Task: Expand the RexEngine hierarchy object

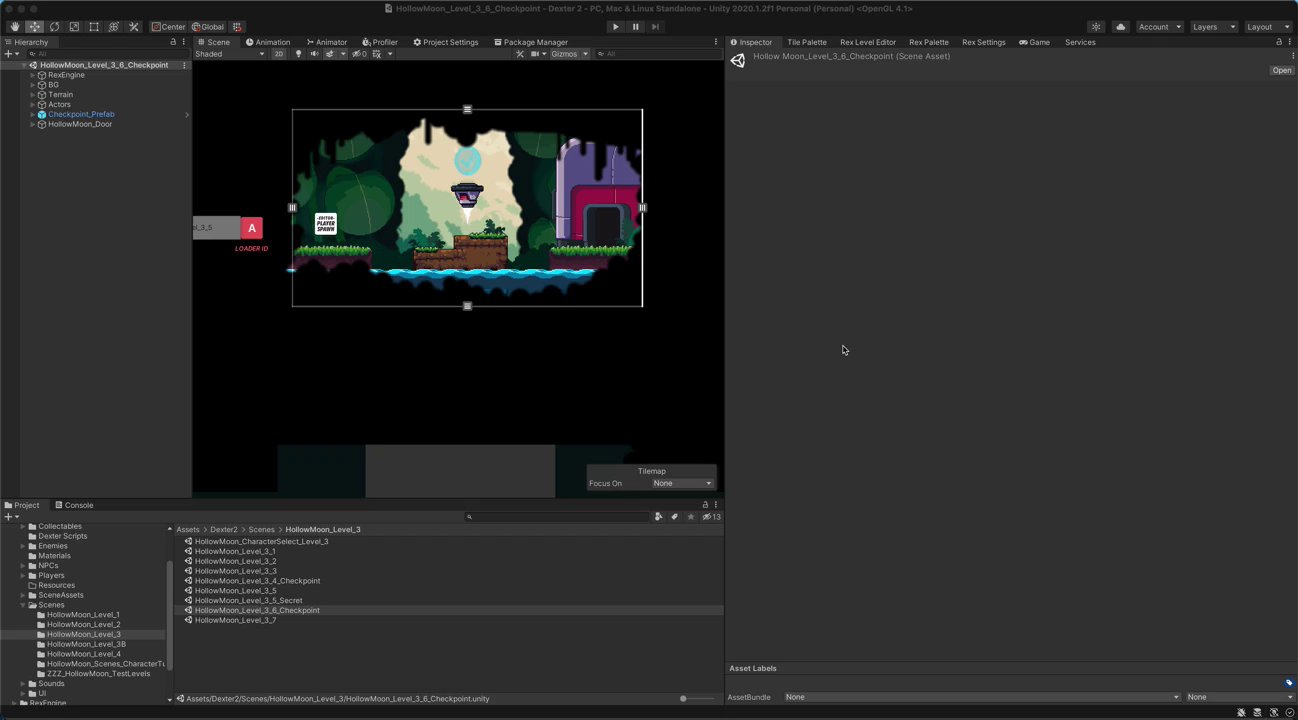Action: 32,75
